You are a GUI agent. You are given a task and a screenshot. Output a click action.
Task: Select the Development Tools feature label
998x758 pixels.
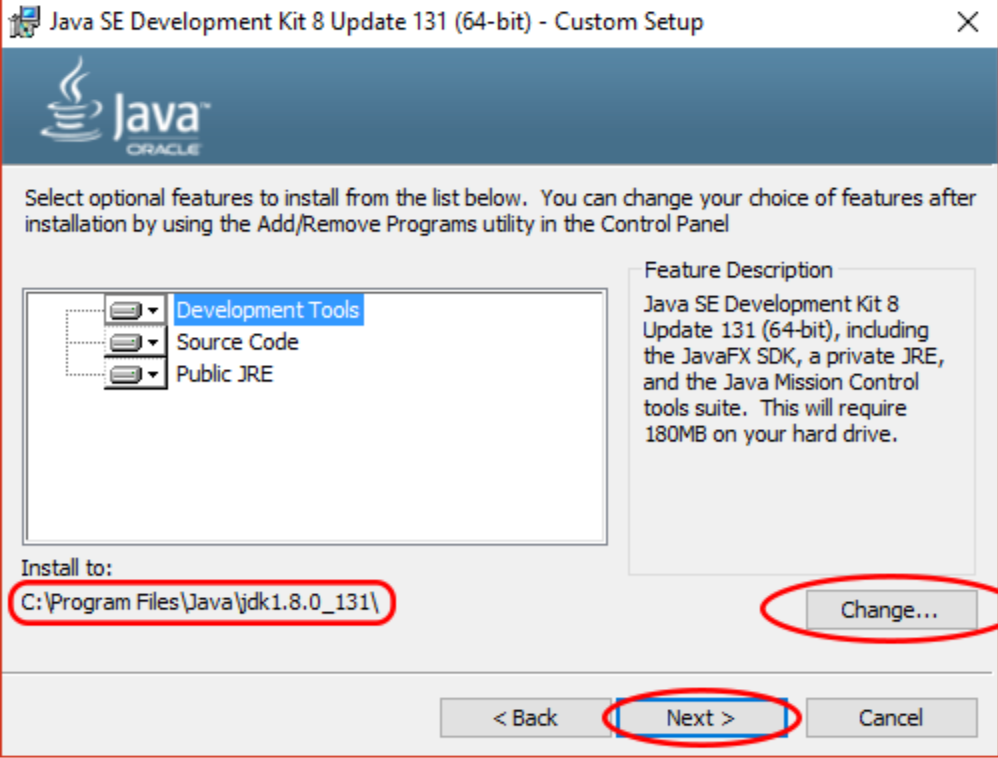267,310
